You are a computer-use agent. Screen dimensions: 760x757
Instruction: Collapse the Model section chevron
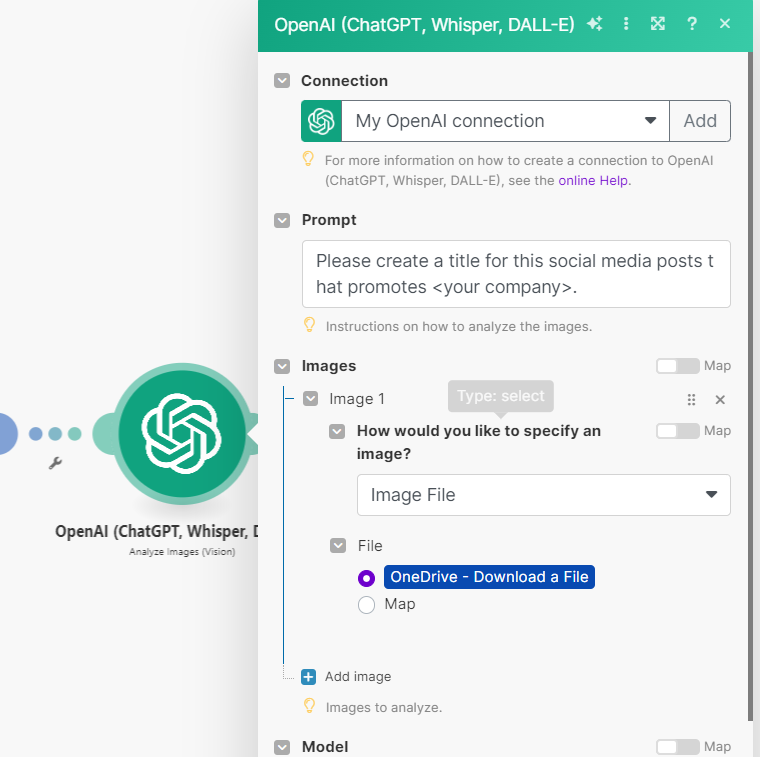coord(282,747)
